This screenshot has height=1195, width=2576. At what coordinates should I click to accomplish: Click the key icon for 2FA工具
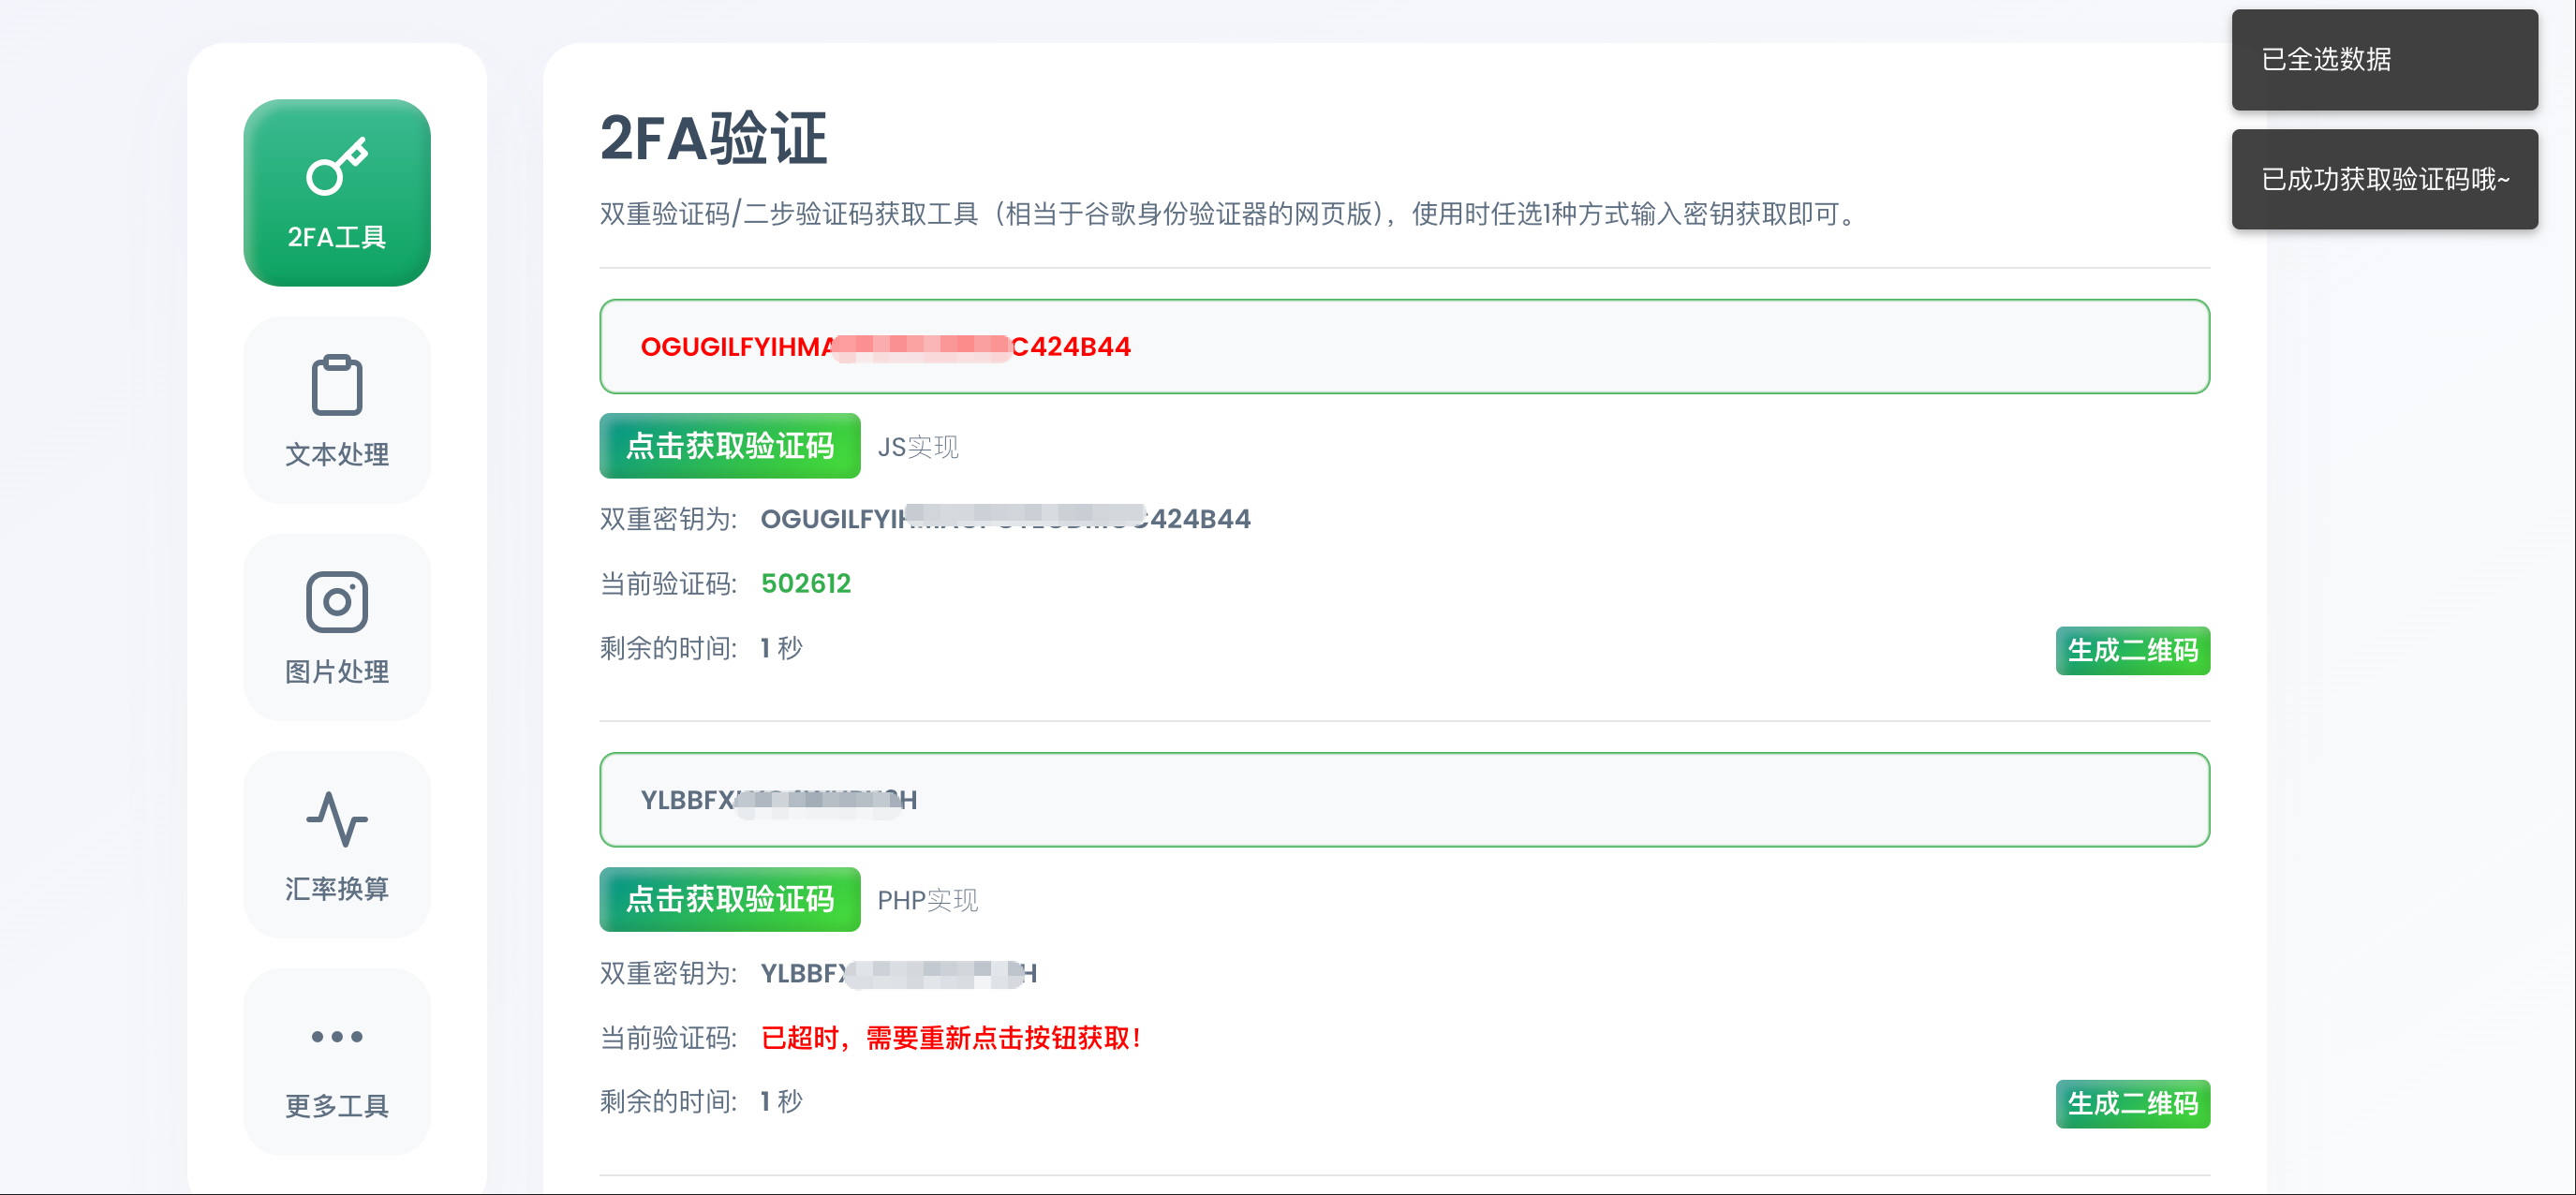(x=337, y=166)
